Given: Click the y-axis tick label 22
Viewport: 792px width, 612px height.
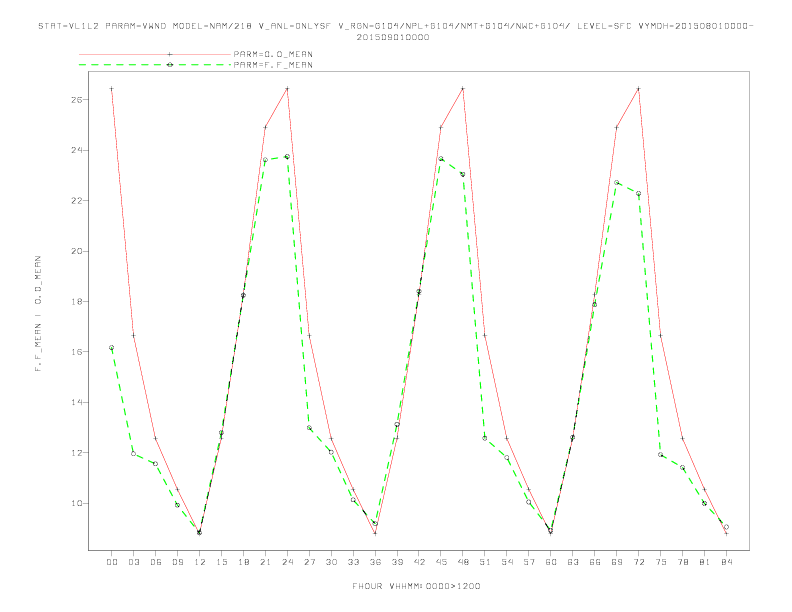Looking at the screenshot, I should pyautogui.click(x=77, y=200).
